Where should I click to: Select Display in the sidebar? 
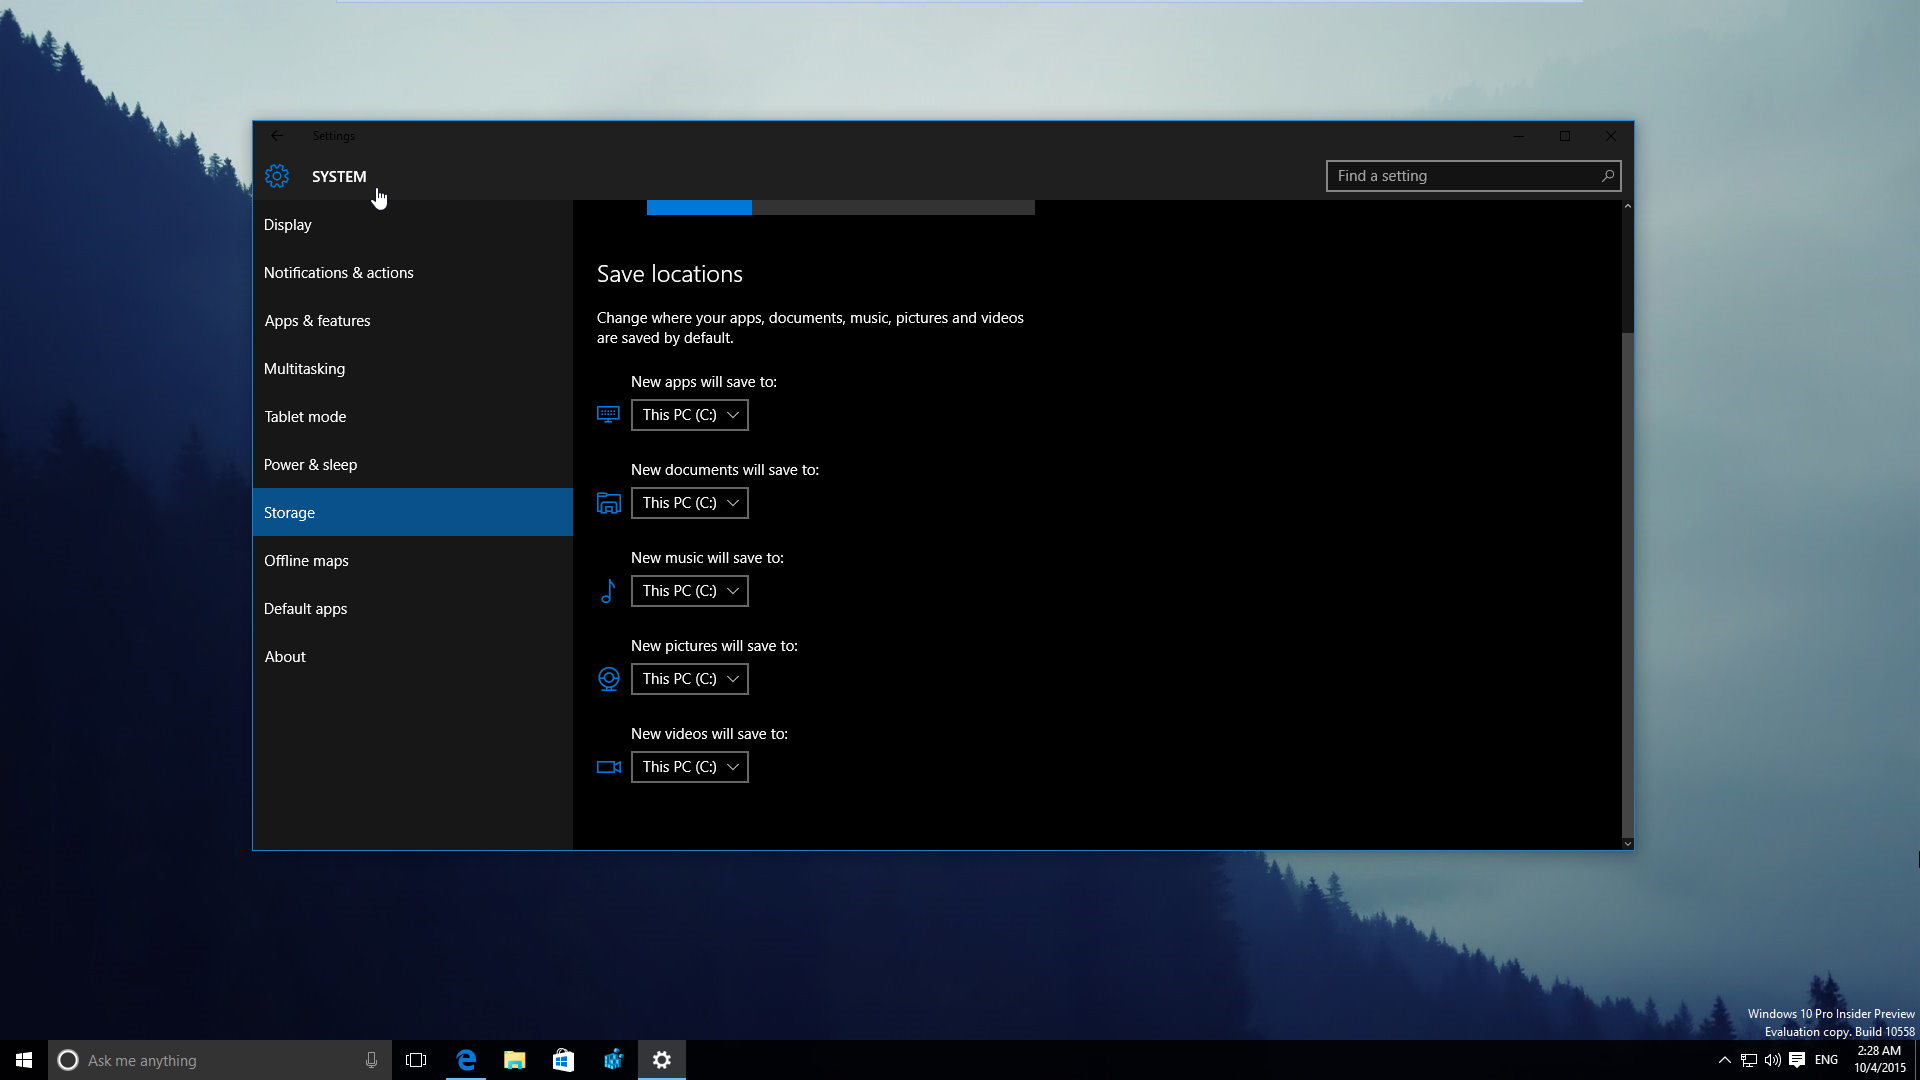pyautogui.click(x=288, y=225)
